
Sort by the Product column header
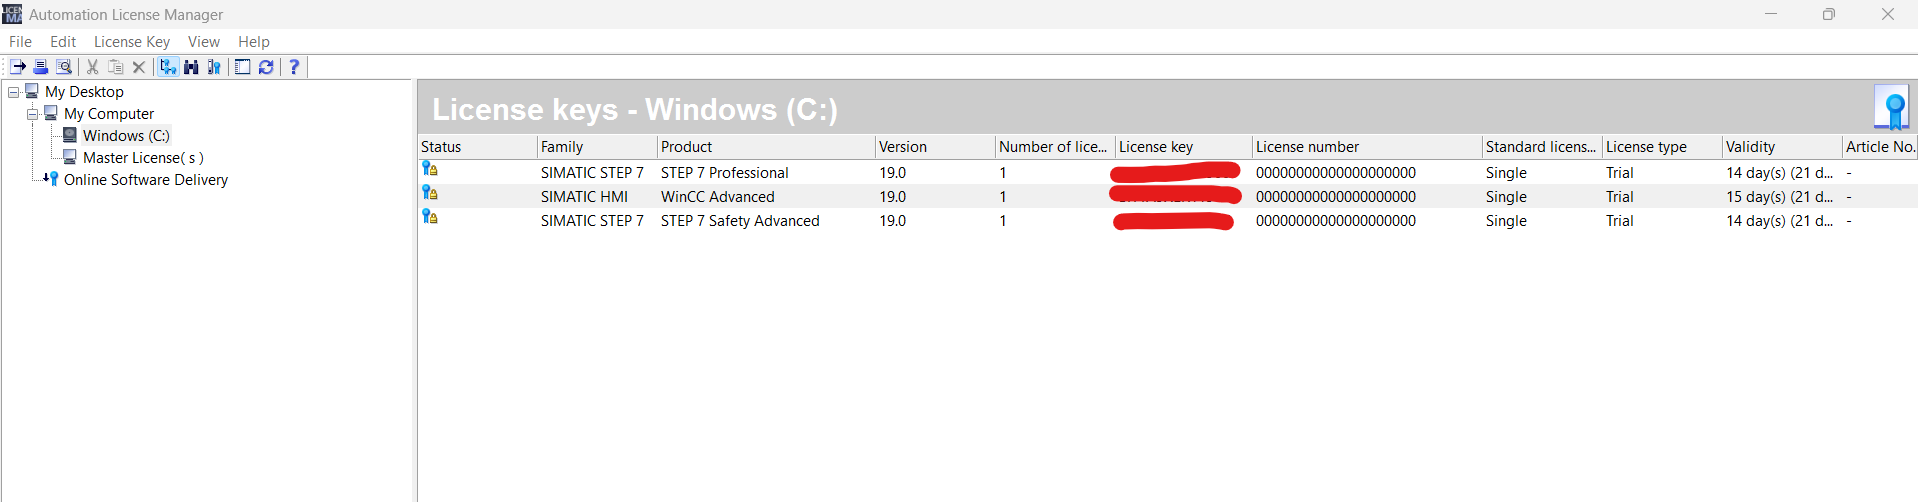click(x=766, y=147)
